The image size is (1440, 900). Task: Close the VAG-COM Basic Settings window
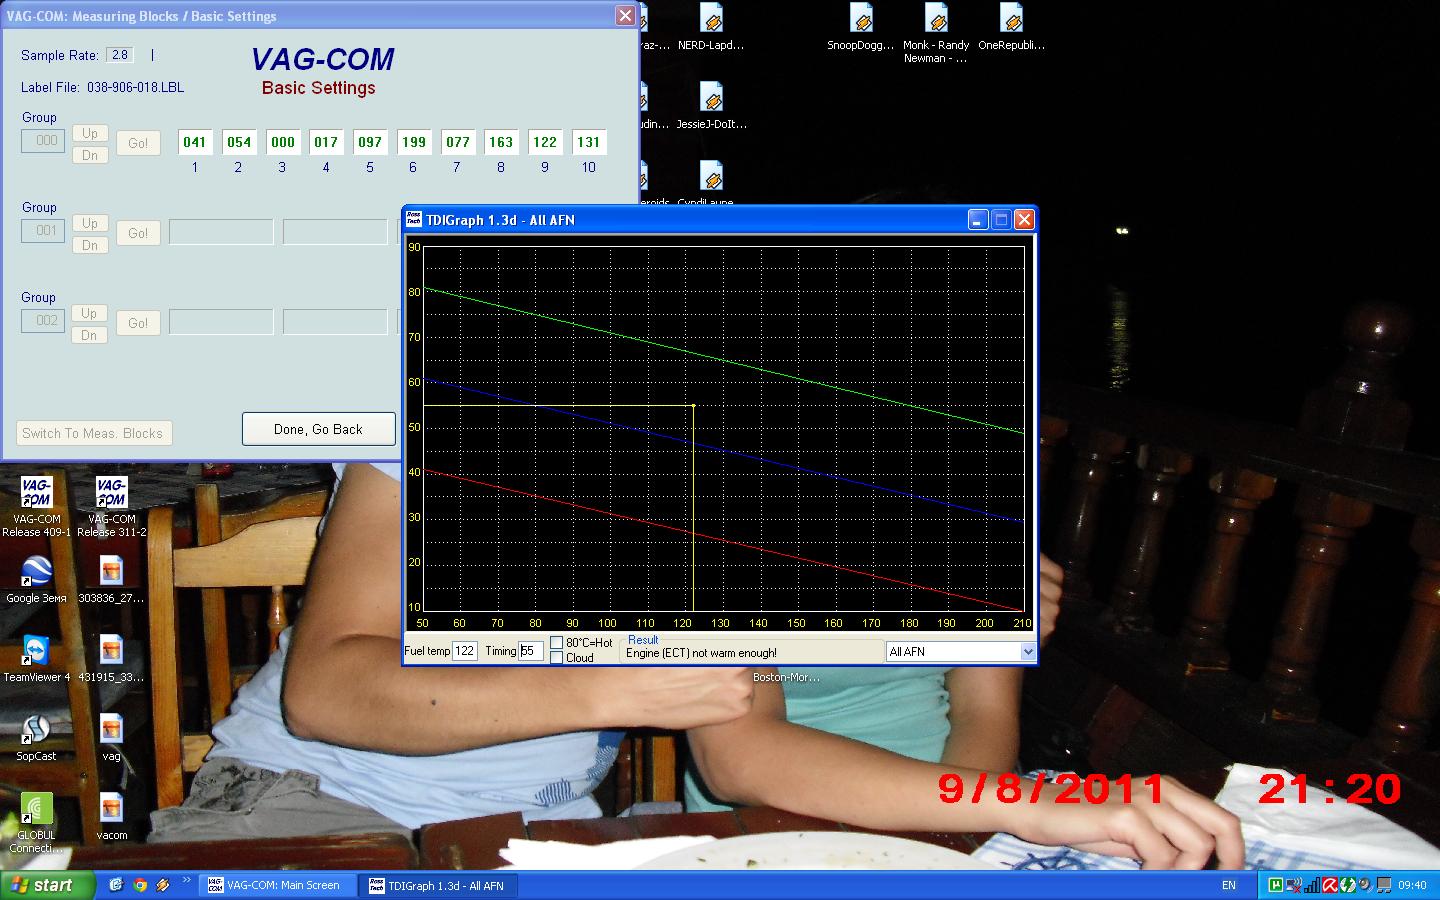[x=625, y=15]
